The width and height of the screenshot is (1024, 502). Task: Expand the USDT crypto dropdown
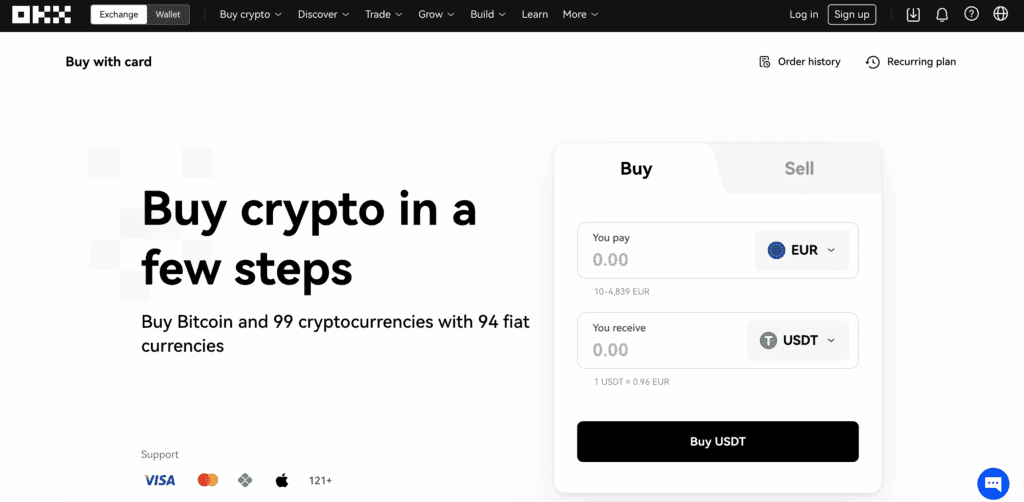click(798, 340)
